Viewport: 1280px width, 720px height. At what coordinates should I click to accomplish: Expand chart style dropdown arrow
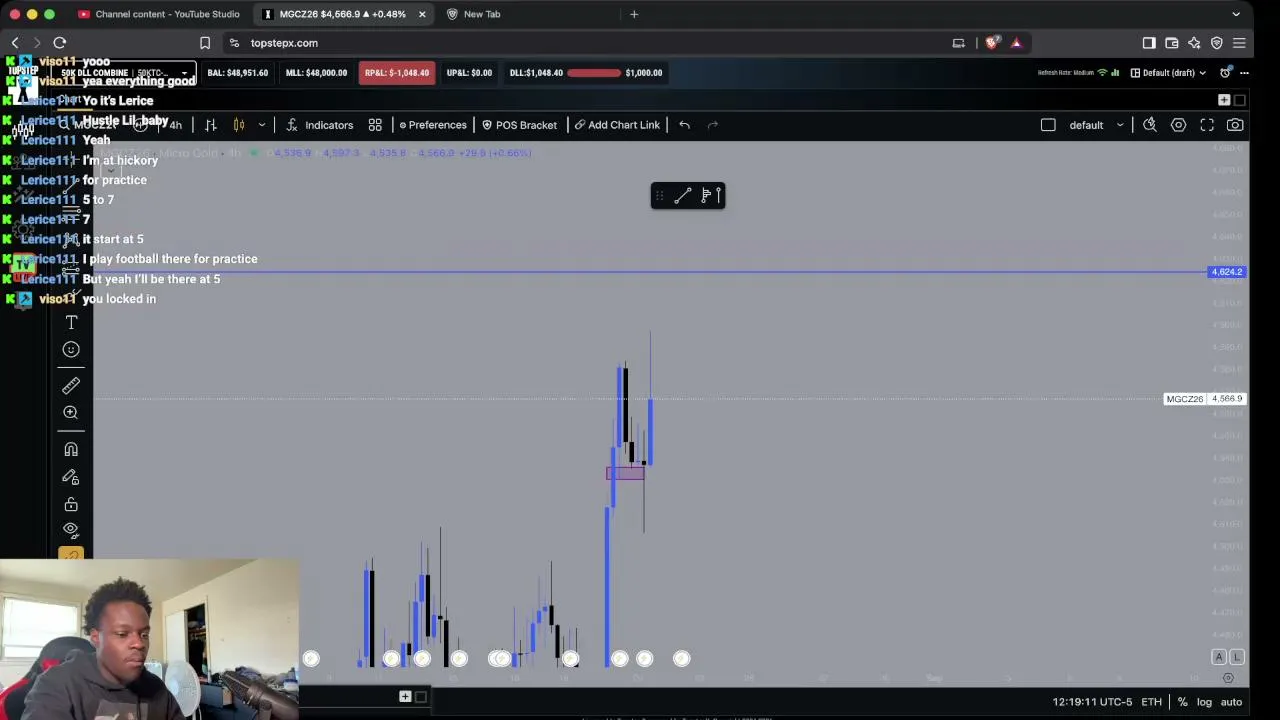pyautogui.click(x=262, y=125)
